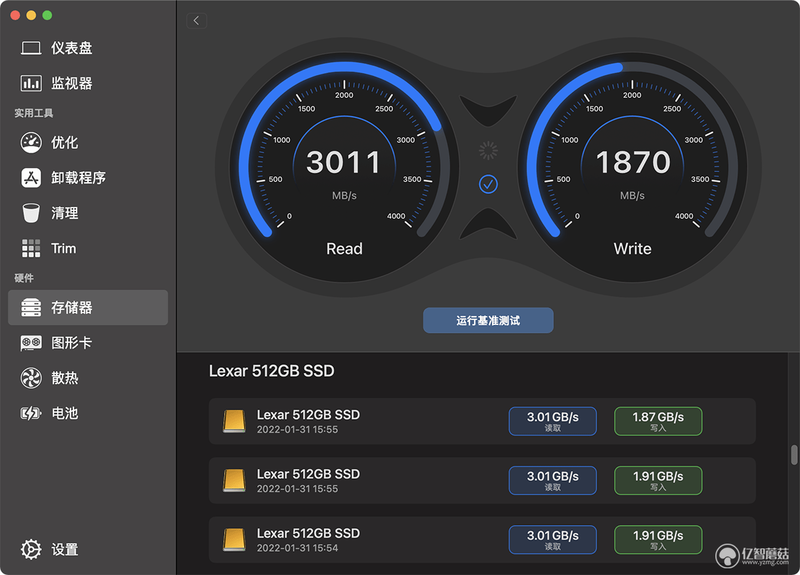The image size is (800, 575).
Task: Click the 设置 label at sidebar bottom
Action: coord(64,549)
